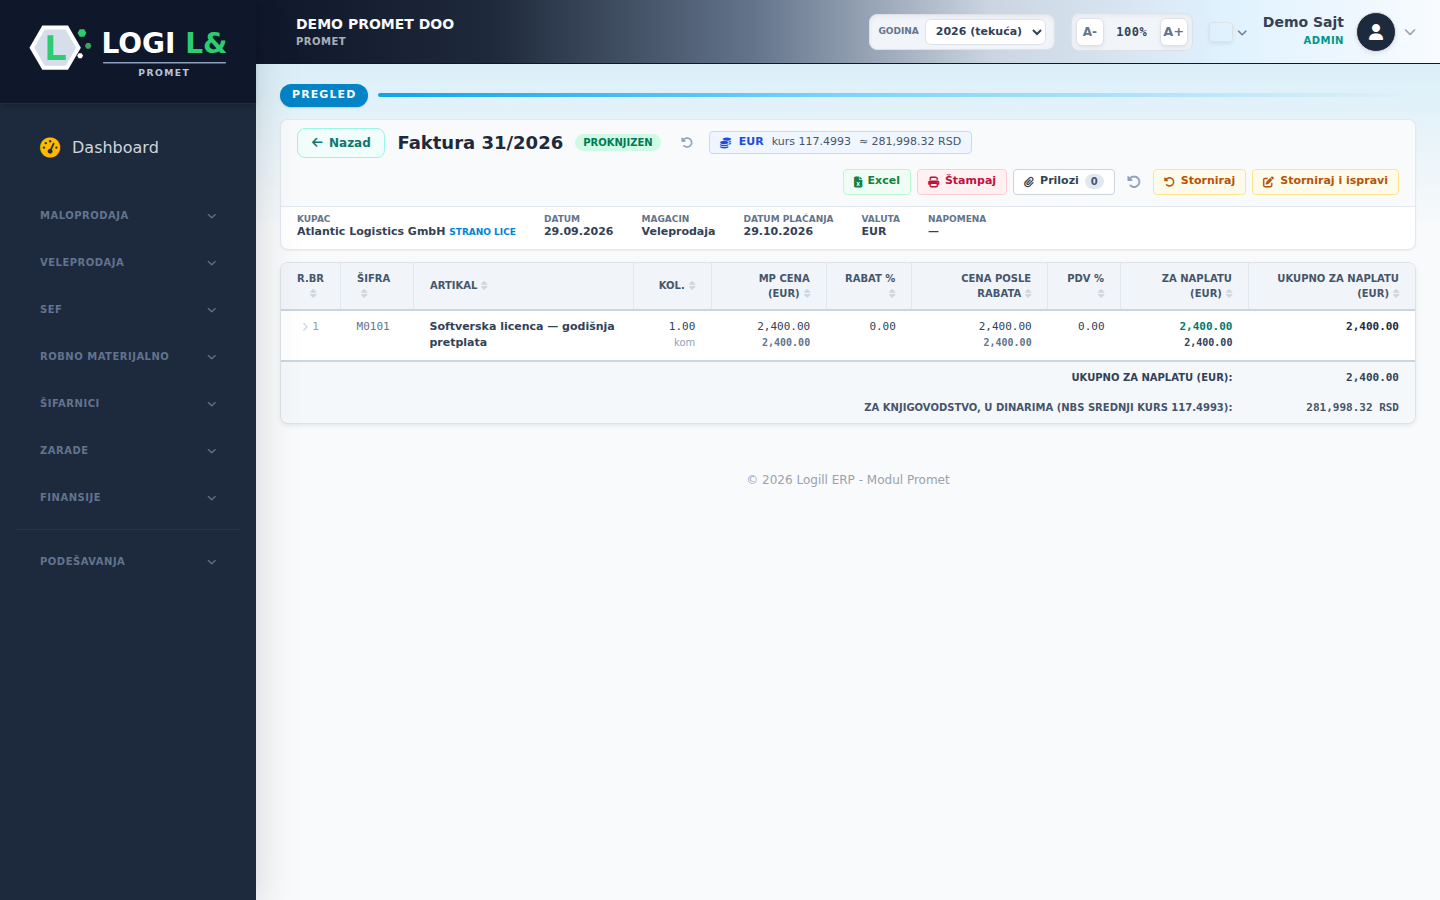Open the user avatar icon

(1376, 32)
